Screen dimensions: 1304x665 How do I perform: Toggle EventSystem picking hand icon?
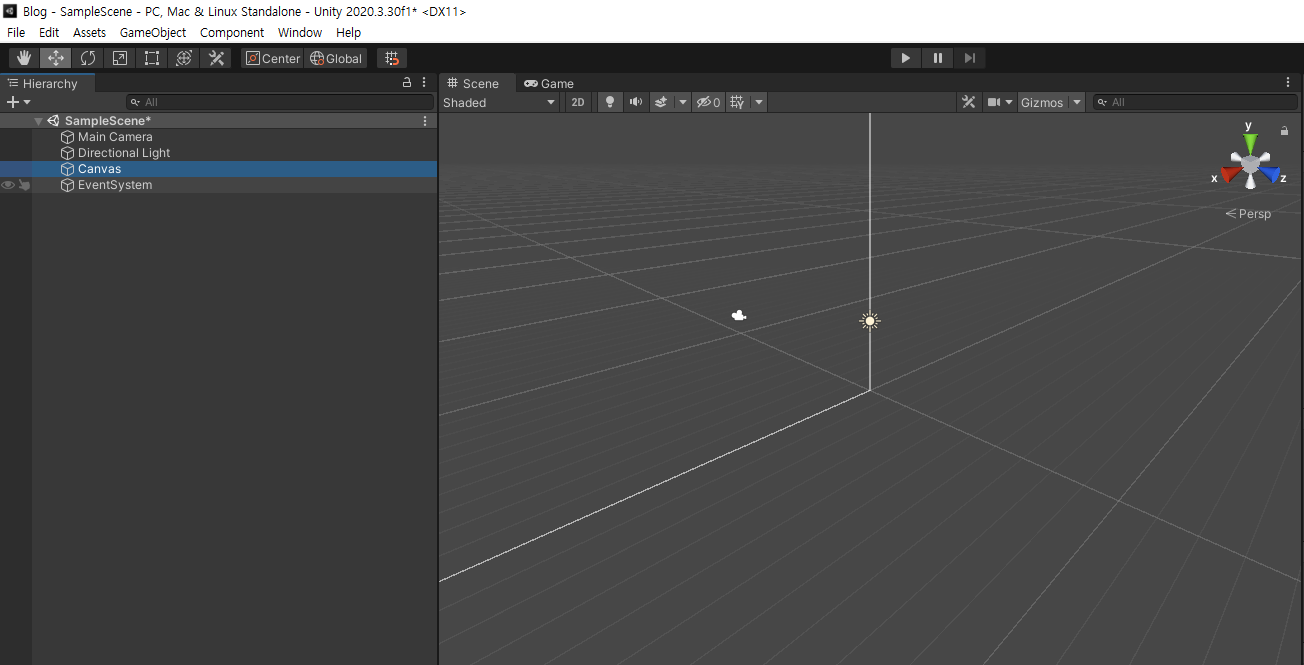[x=24, y=185]
